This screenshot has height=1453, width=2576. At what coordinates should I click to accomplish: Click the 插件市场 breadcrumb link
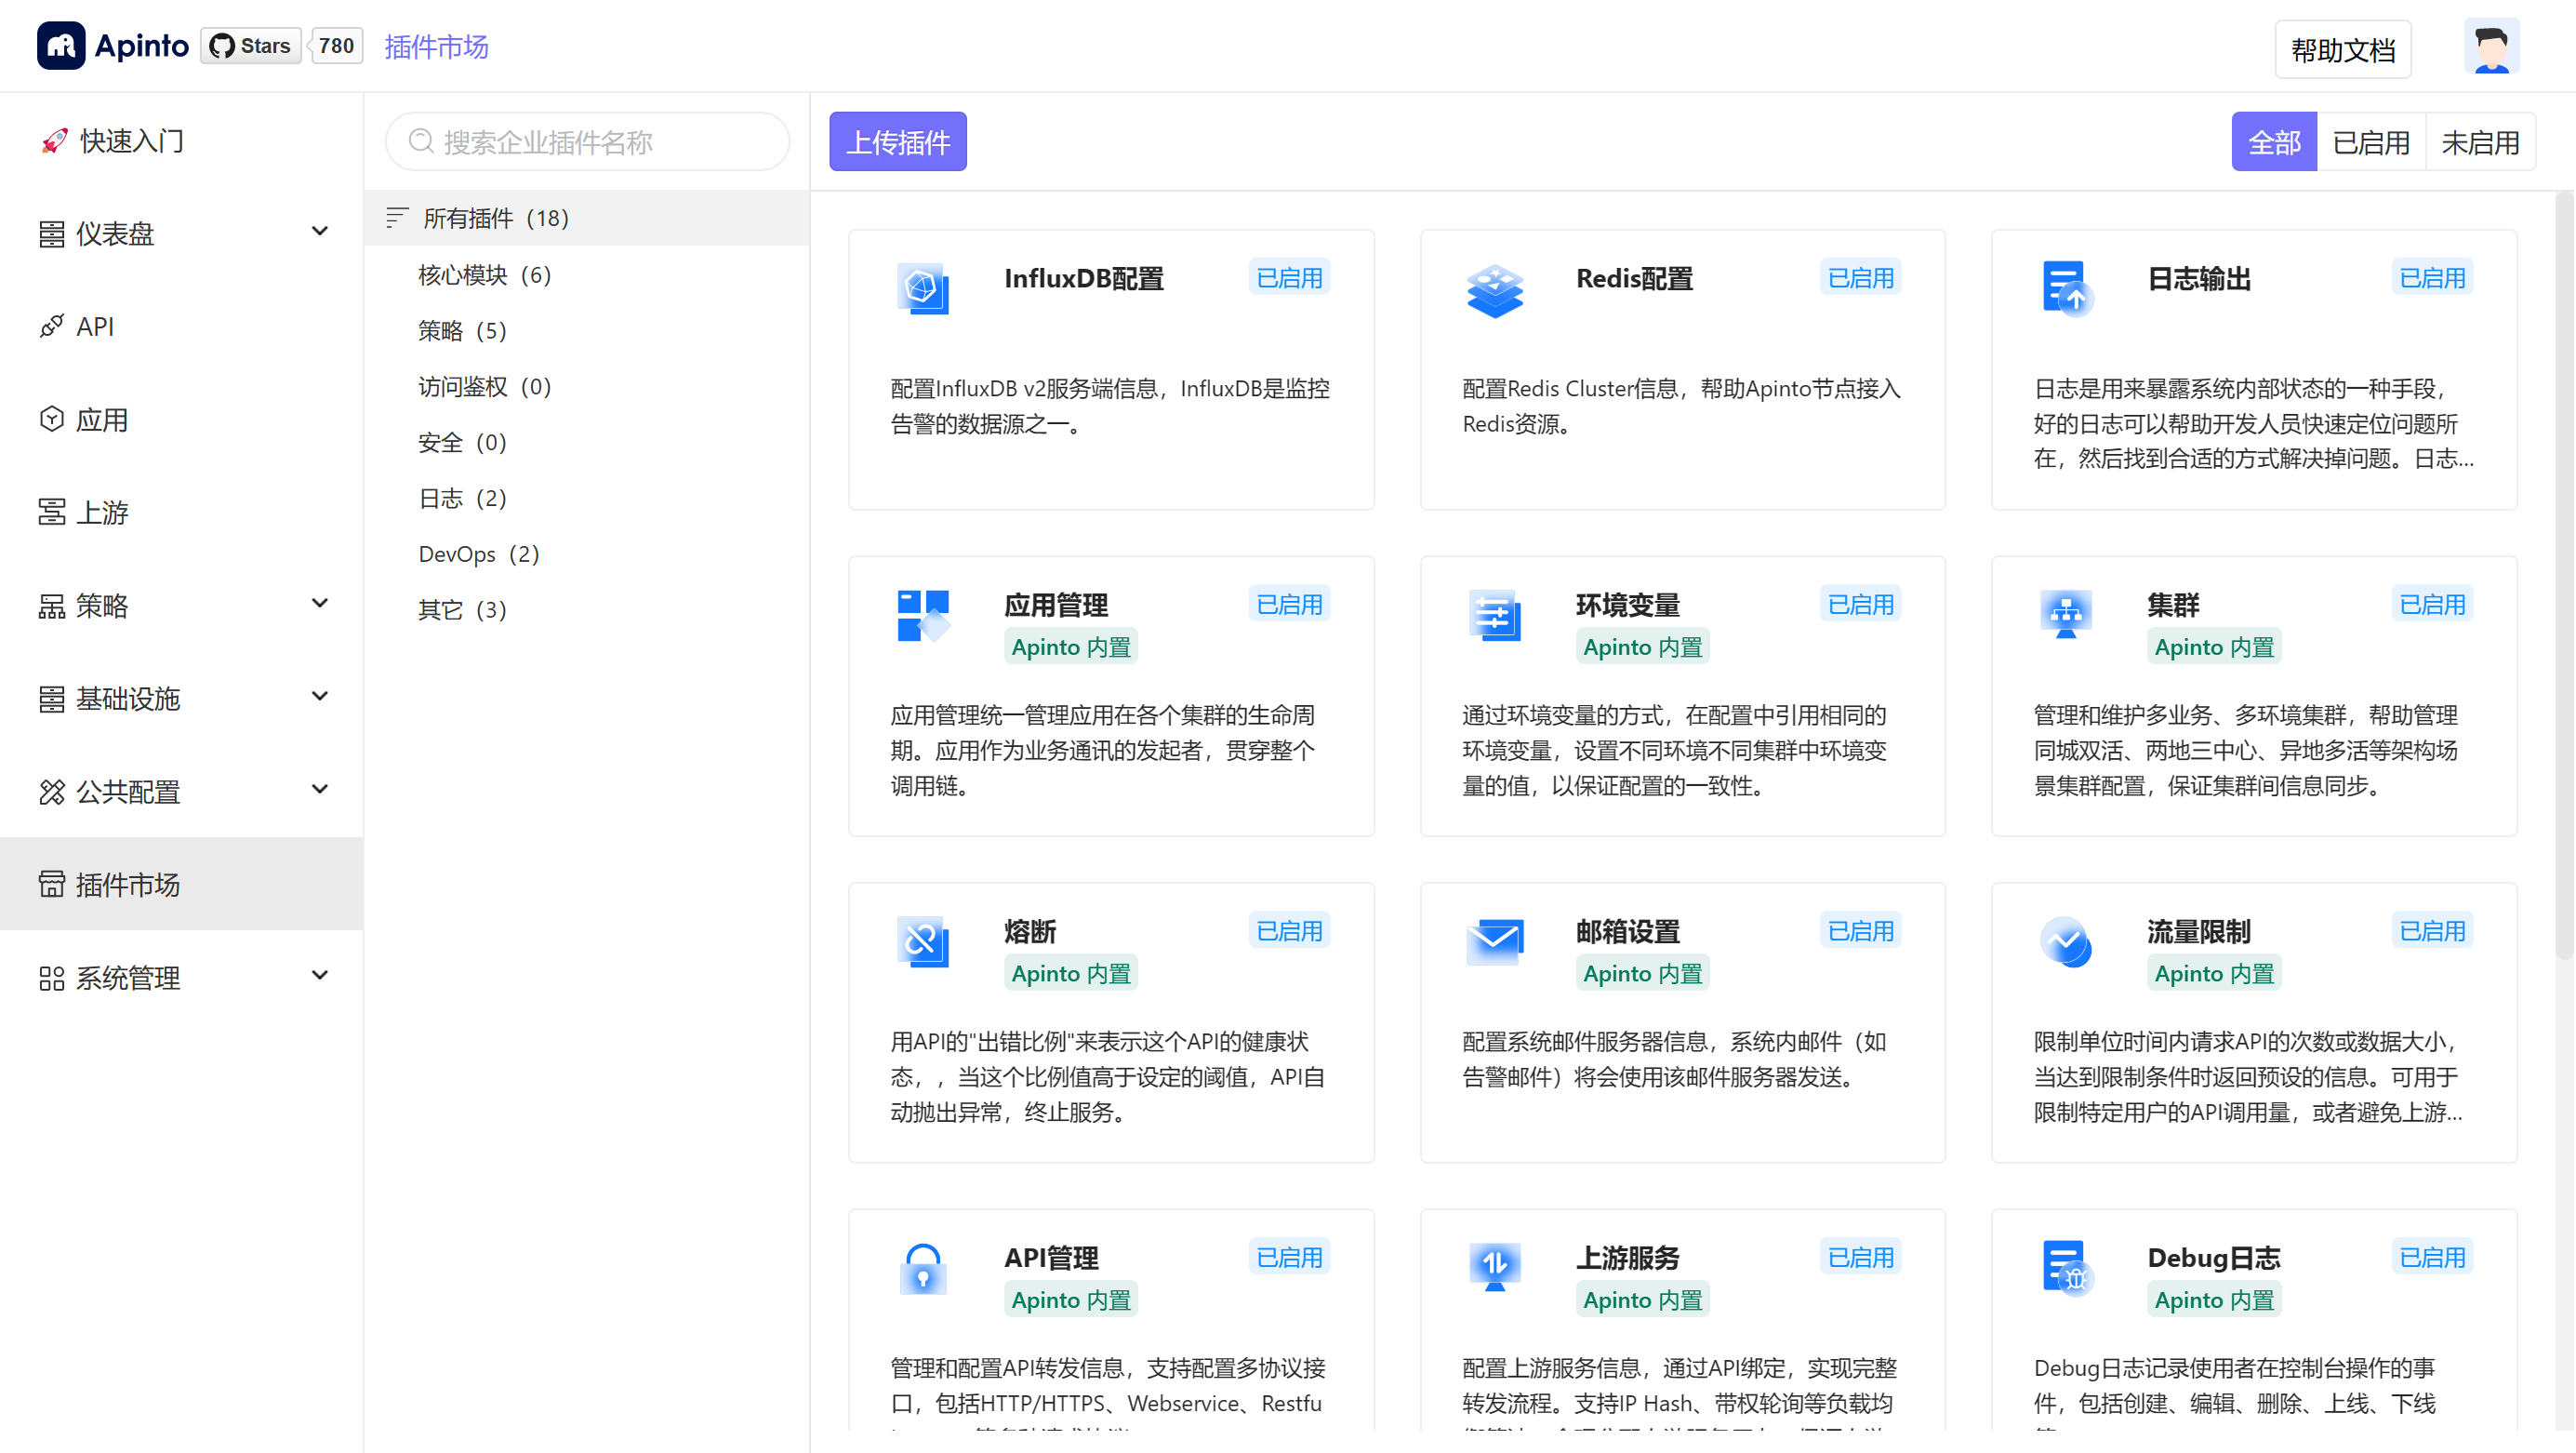[436, 47]
